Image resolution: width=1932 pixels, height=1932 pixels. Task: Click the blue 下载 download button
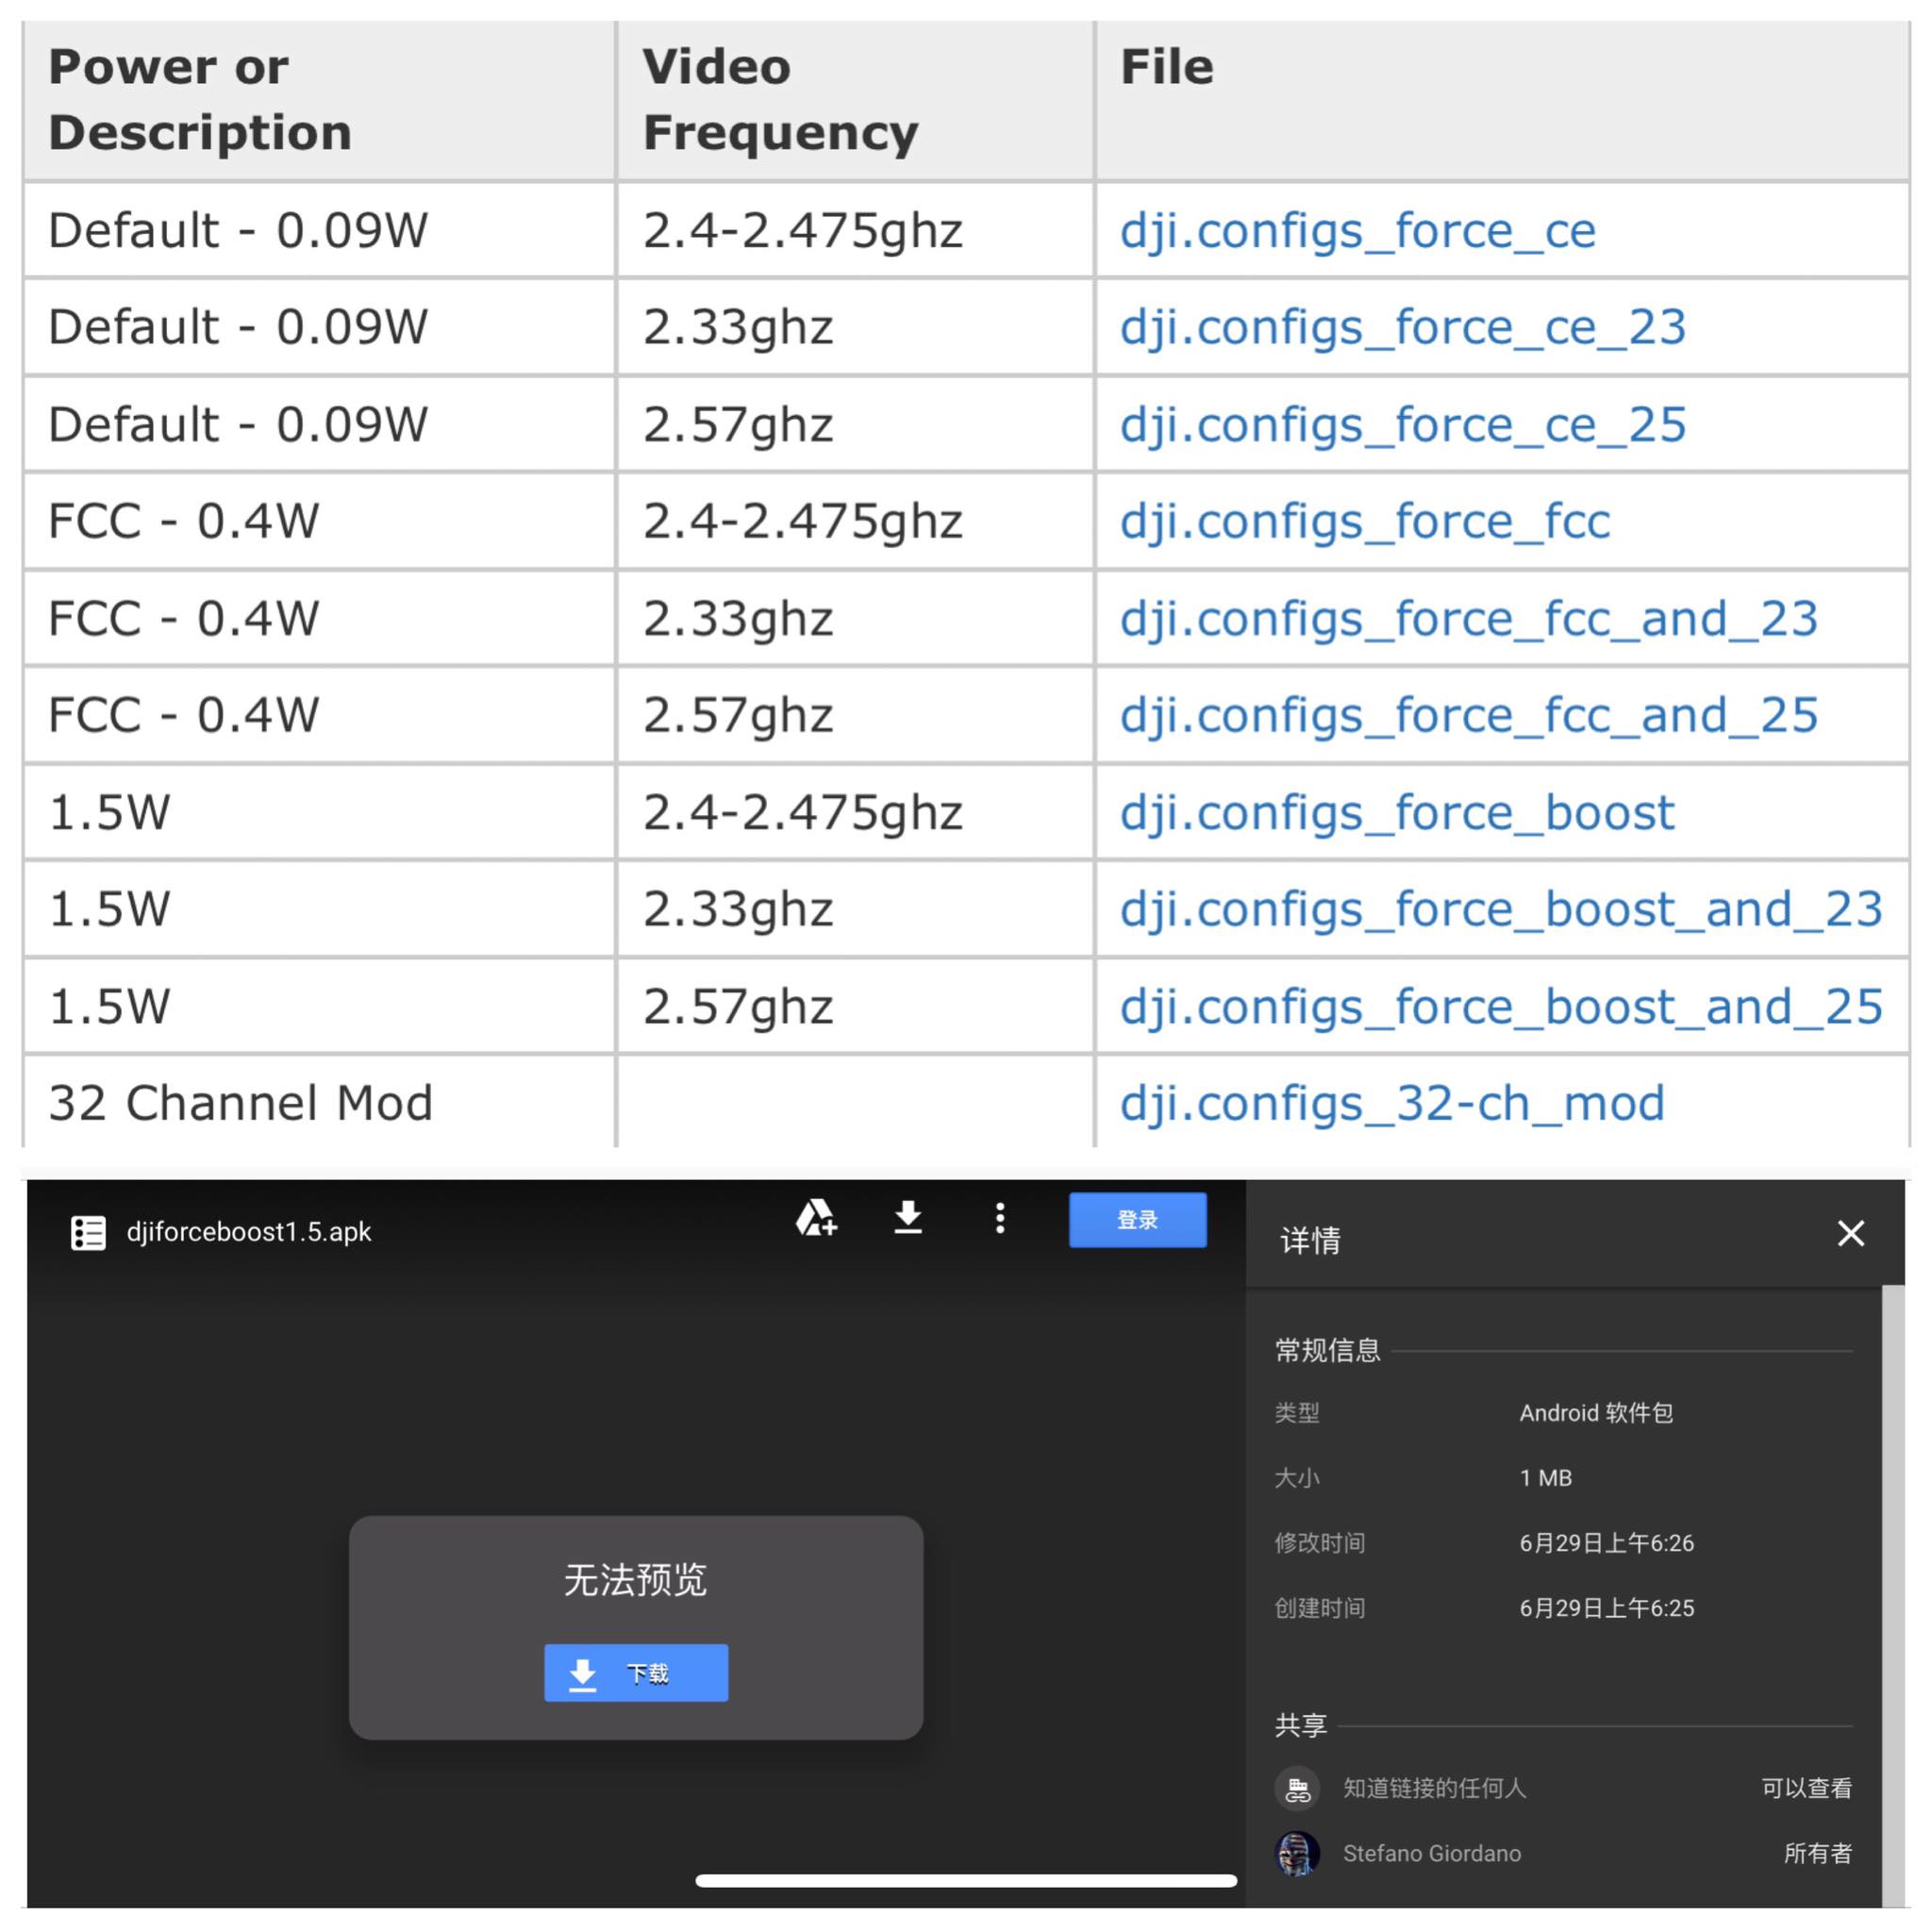636,1673
